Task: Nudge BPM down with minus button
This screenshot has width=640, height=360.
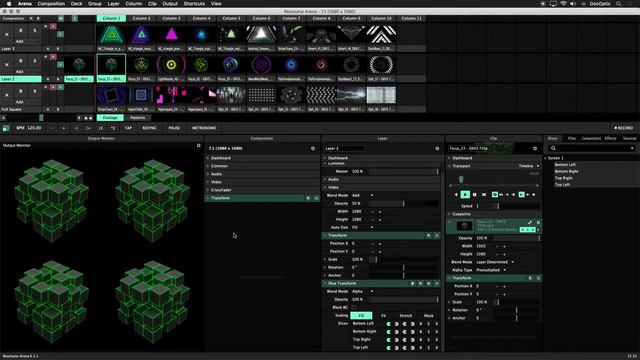Action: point(52,128)
